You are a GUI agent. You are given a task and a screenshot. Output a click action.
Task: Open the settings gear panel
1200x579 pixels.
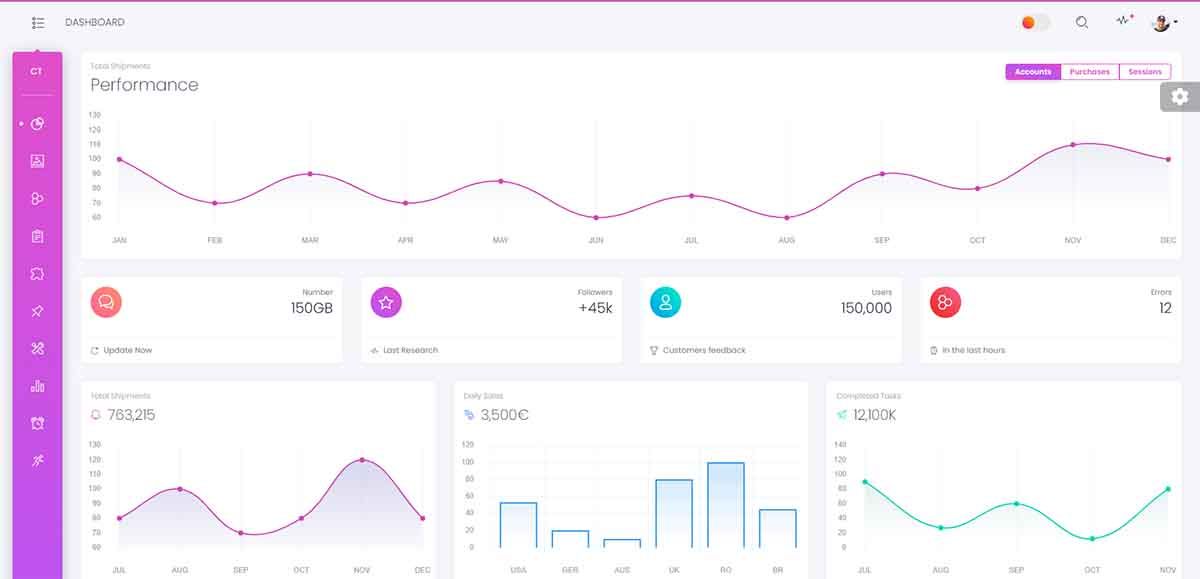(1180, 96)
